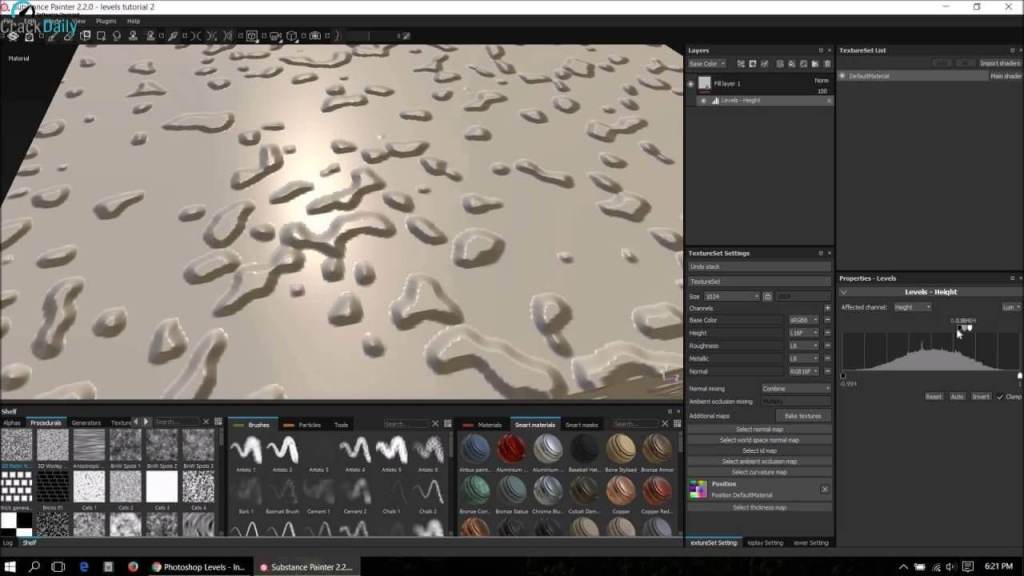The image size is (1024, 576).
Task: Select the Copper smart material thumbnail
Action: 620,491
